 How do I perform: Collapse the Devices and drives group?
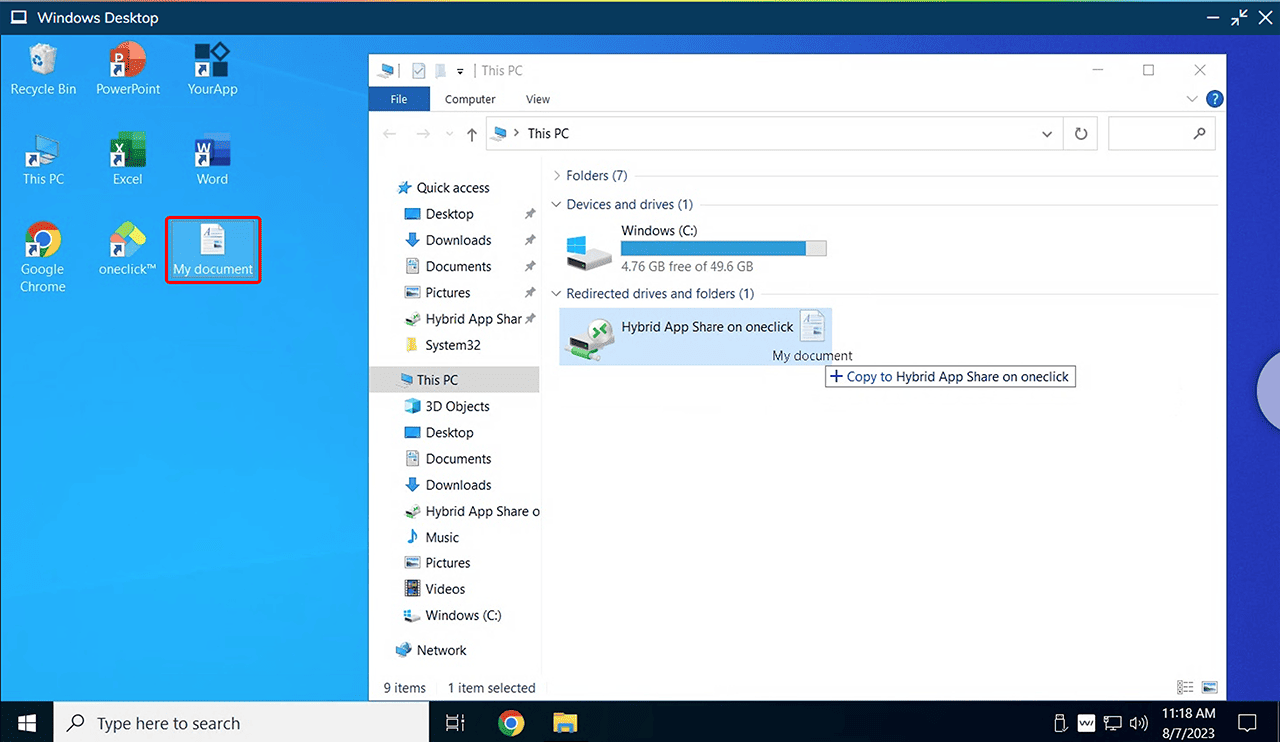click(x=557, y=205)
